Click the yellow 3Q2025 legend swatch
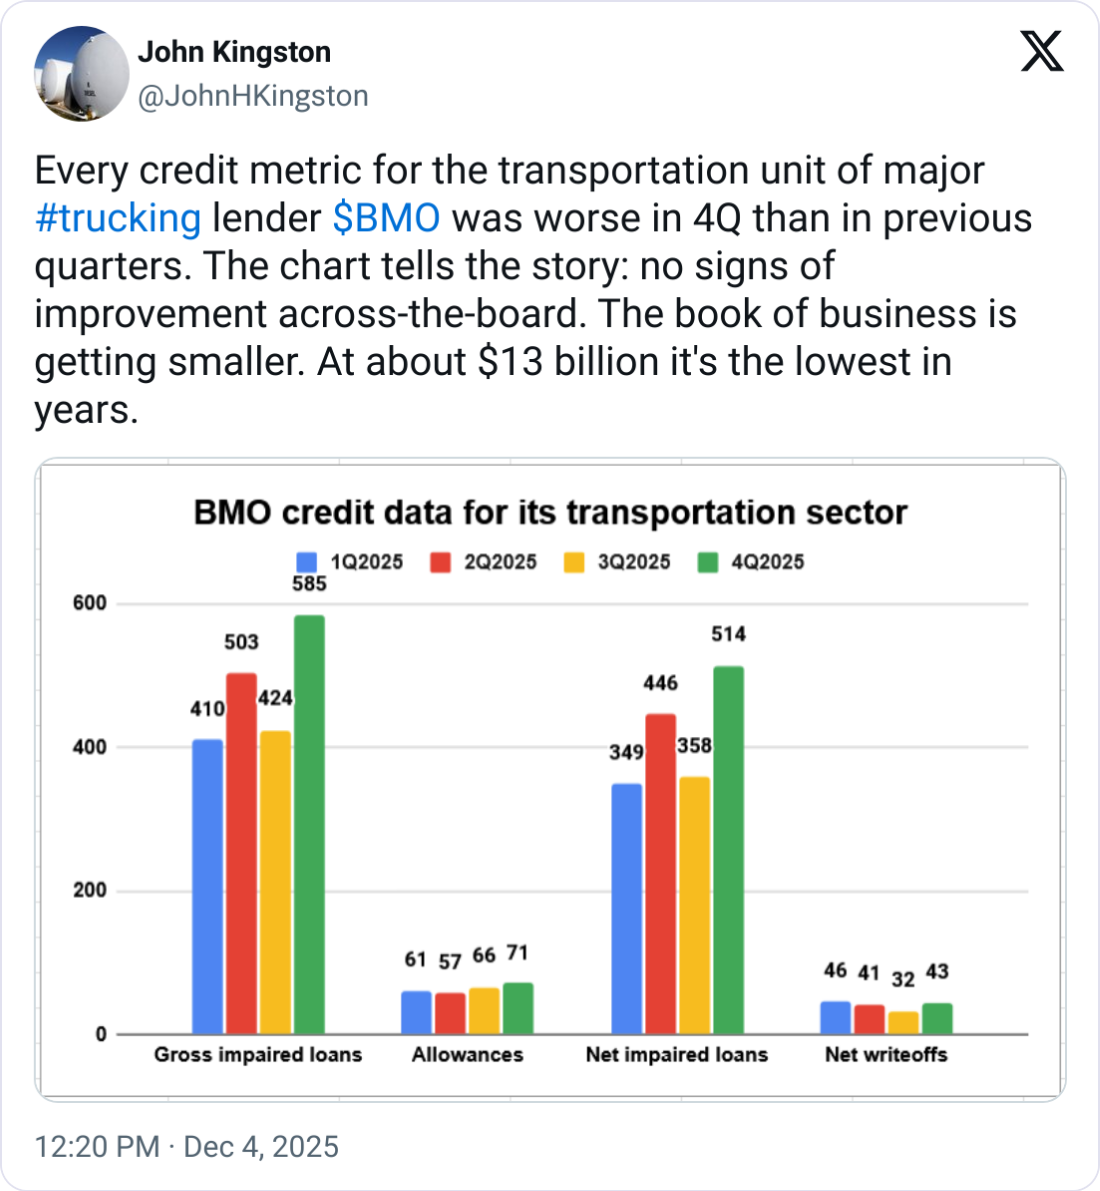1100x1191 pixels. point(574,562)
